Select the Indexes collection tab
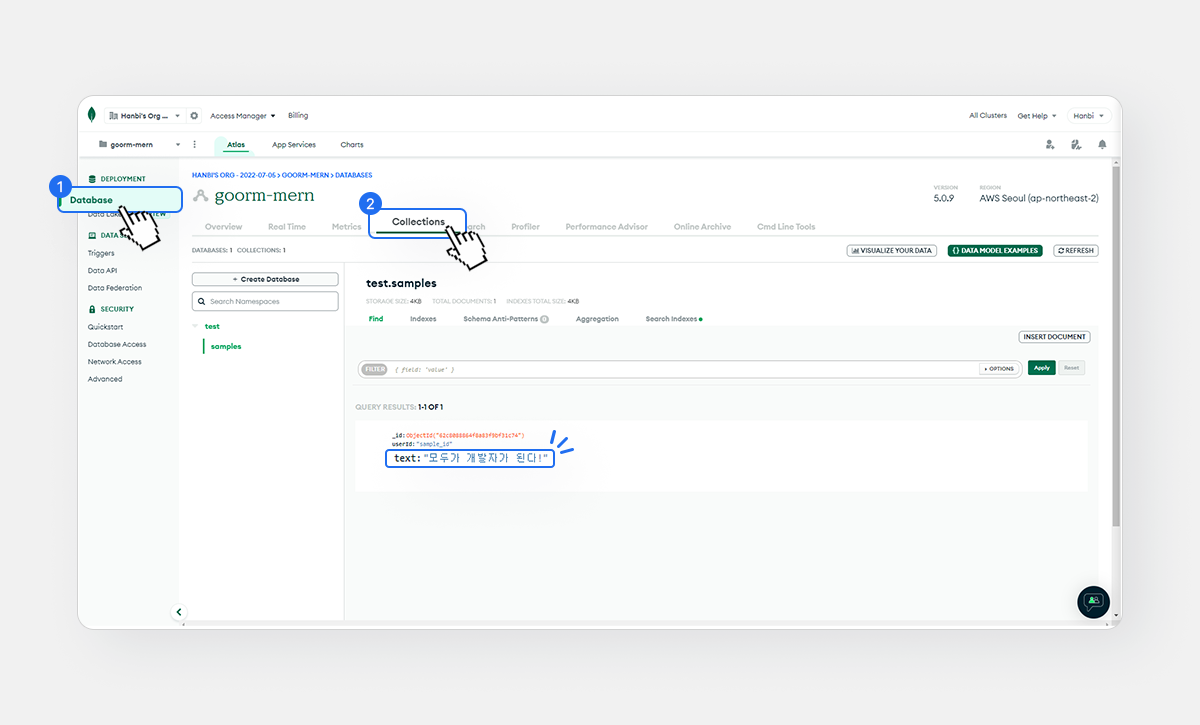Screen dimensions: 1200x725 click(x=423, y=319)
